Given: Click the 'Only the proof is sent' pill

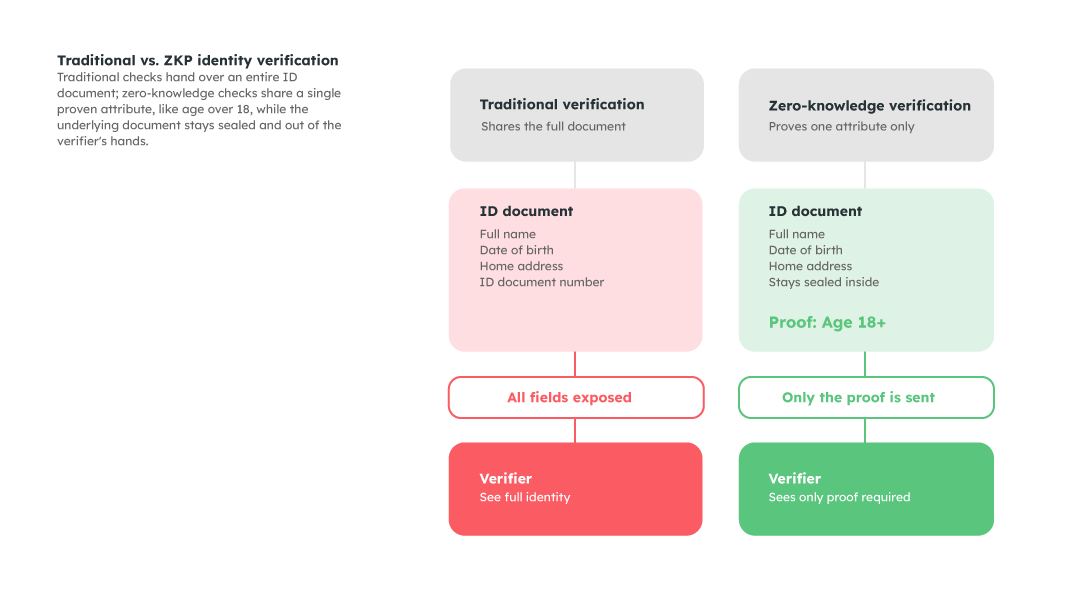Looking at the screenshot, I should 866,398.
